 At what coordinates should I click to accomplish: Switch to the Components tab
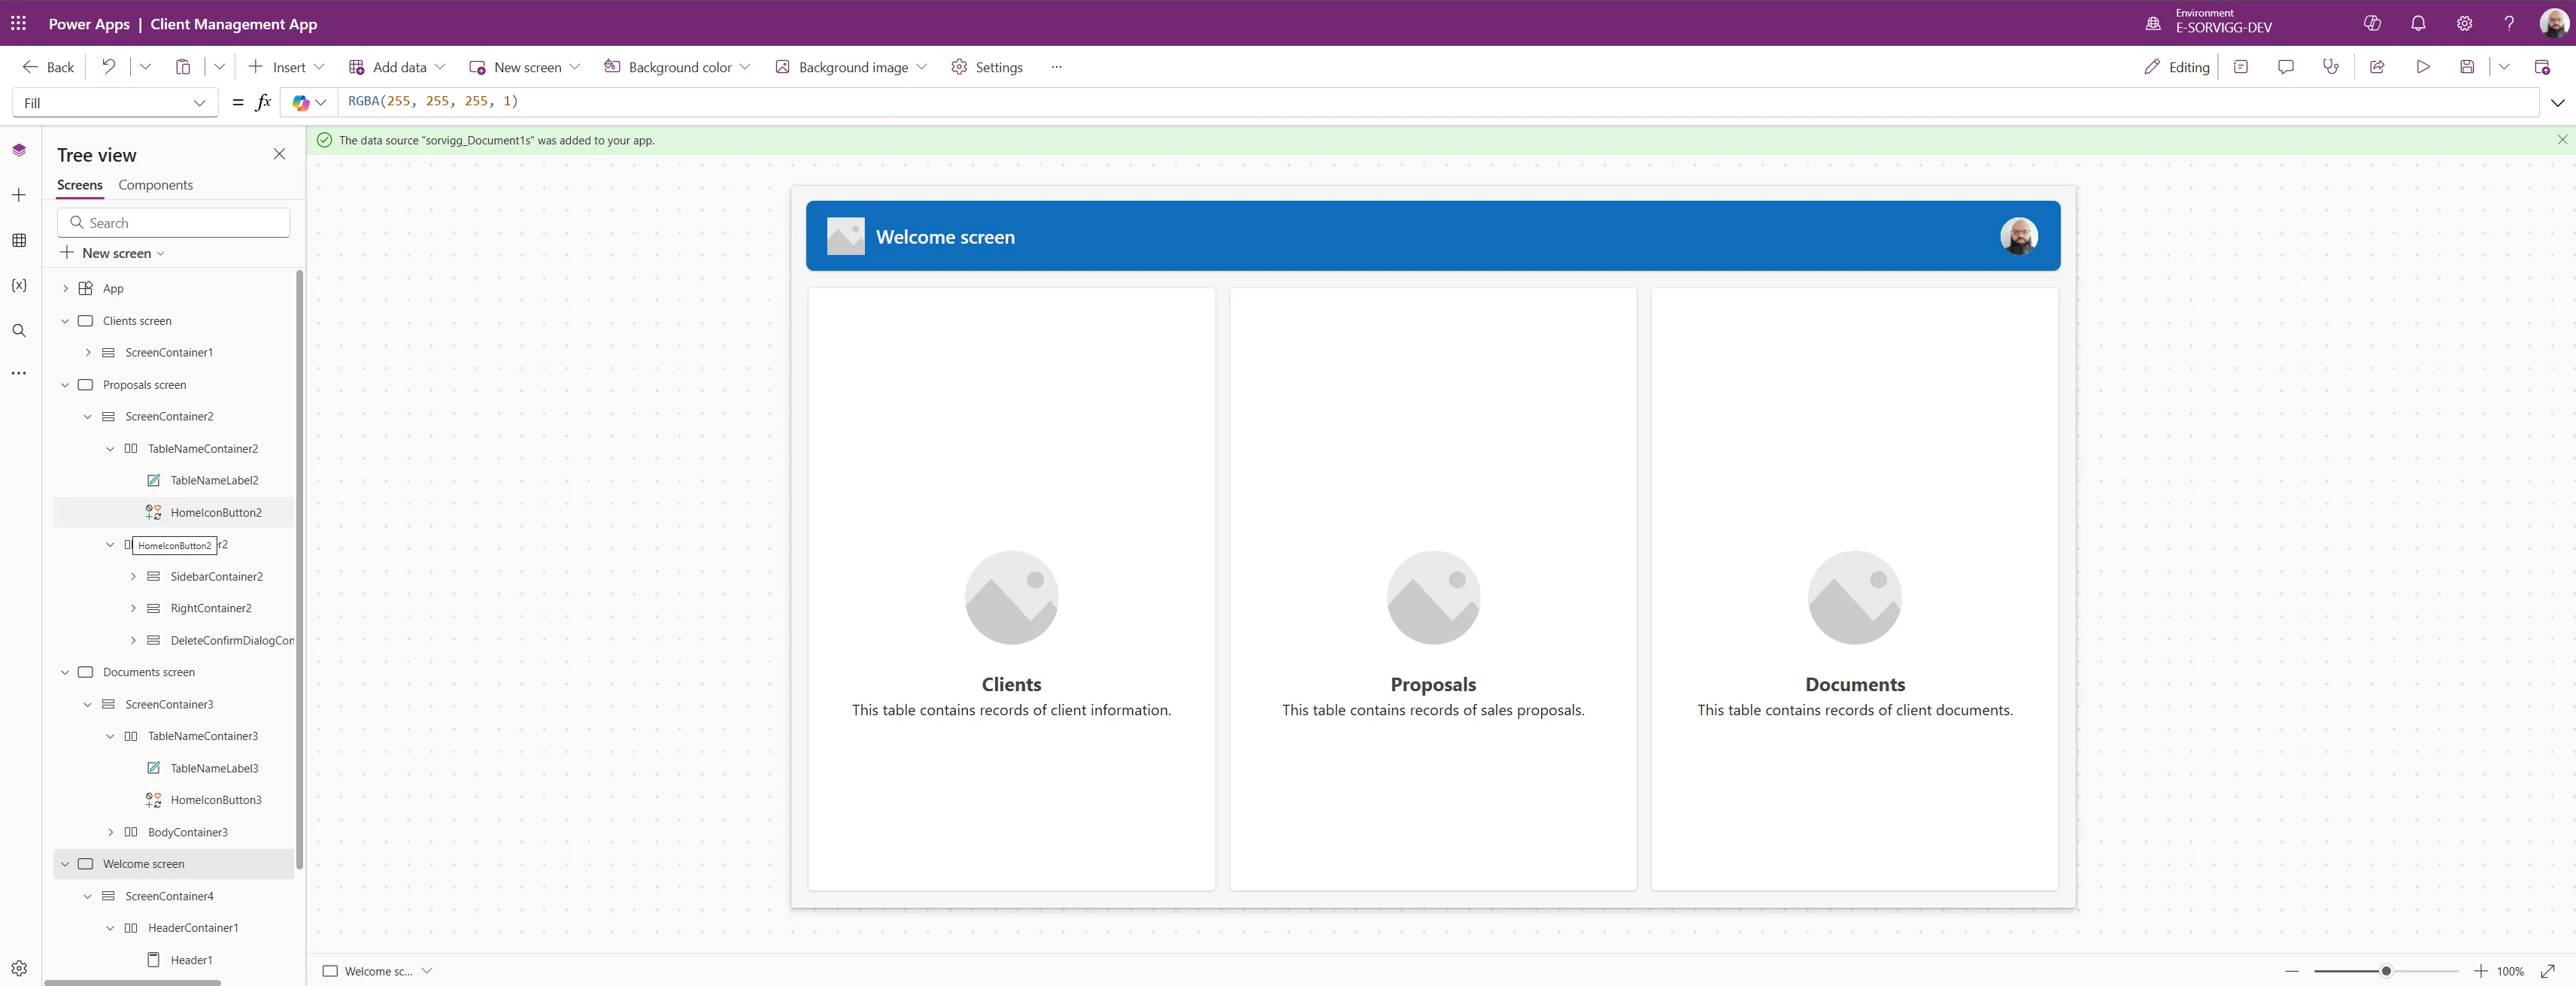pyautogui.click(x=155, y=185)
